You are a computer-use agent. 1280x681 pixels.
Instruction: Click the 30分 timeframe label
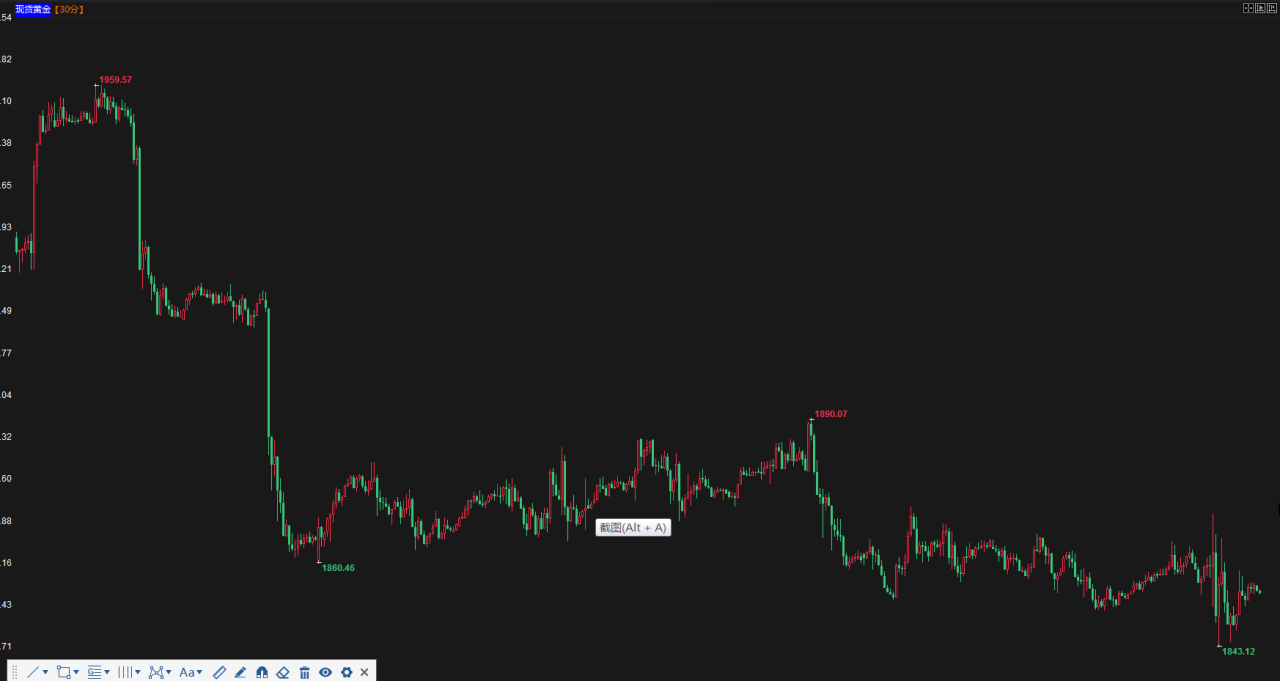(69, 9)
